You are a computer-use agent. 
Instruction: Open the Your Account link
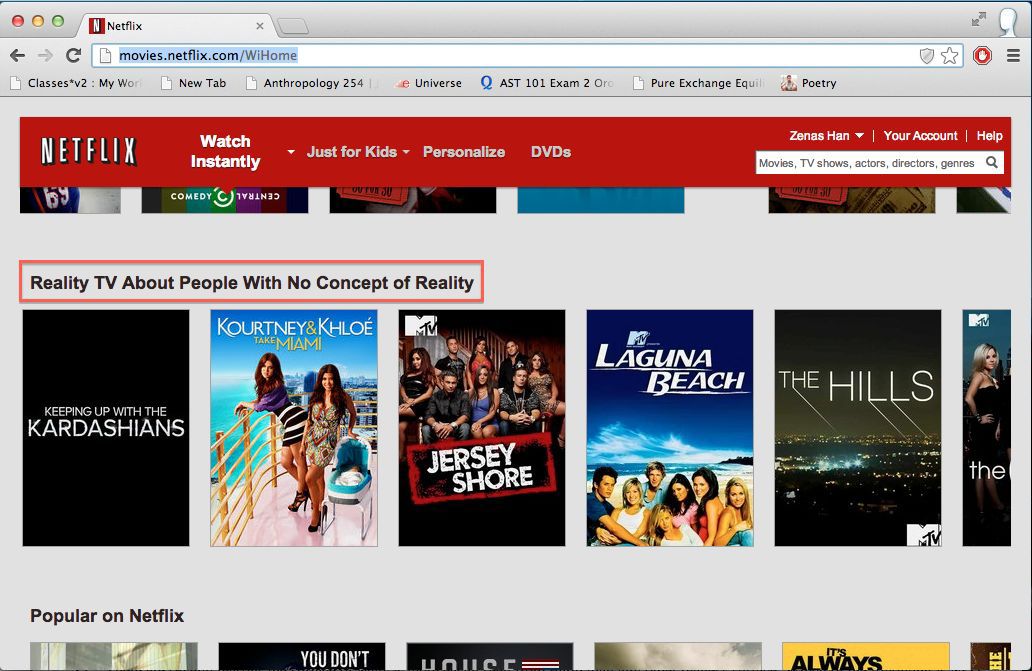coord(920,136)
